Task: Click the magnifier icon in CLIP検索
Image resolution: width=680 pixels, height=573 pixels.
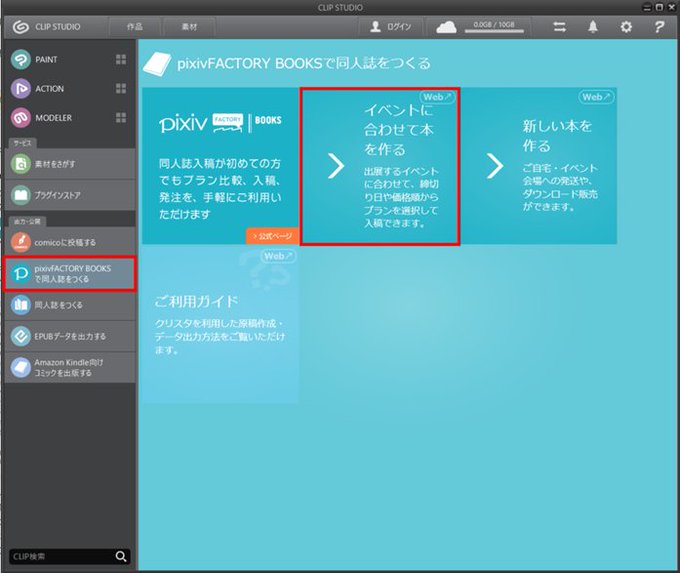Action: point(121,556)
